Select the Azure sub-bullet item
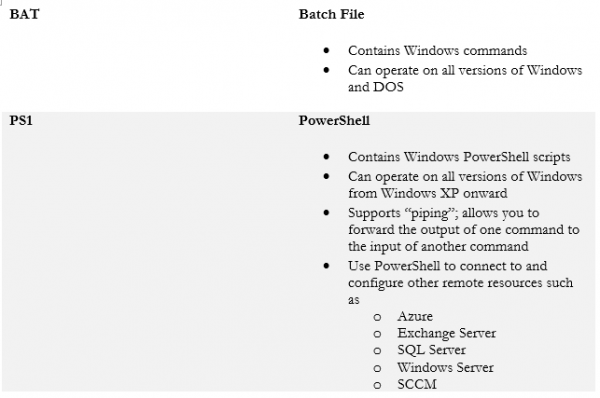This screenshot has height=398, width=600. [415, 316]
